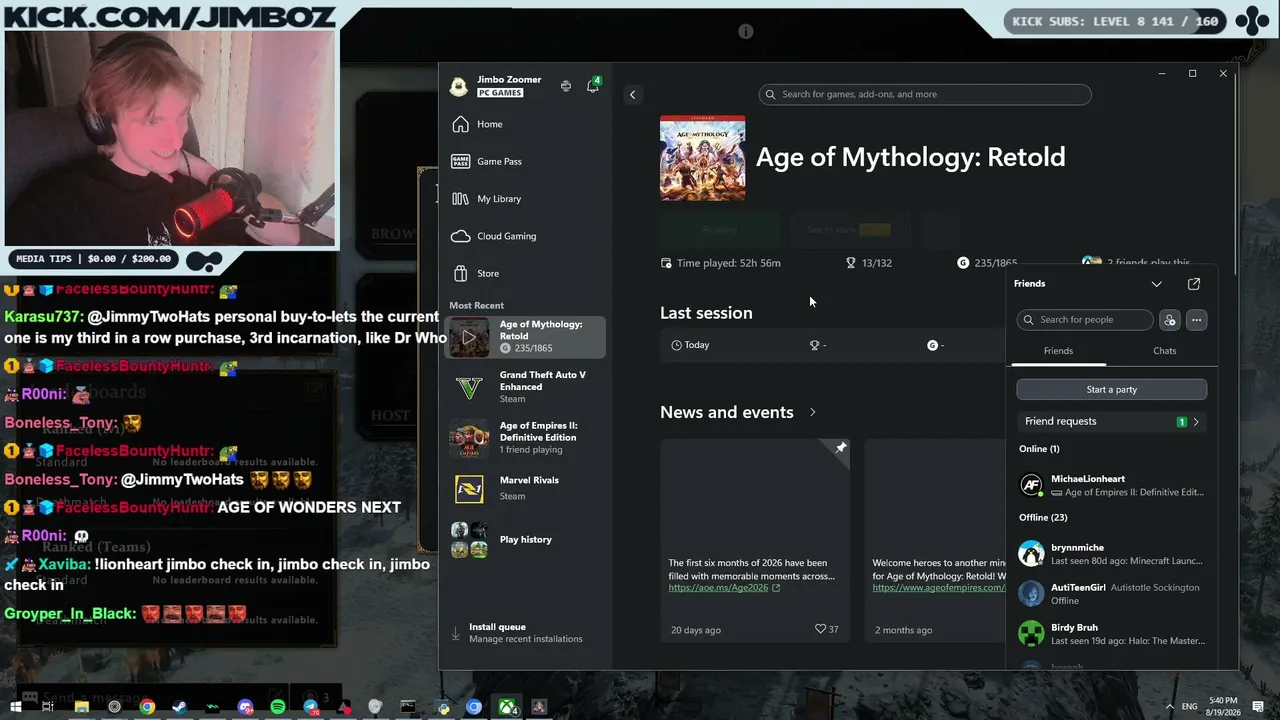Screen dimensions: 1280x720
Task: Open Task View from the taskbar
Action: [x=48, y=707]
